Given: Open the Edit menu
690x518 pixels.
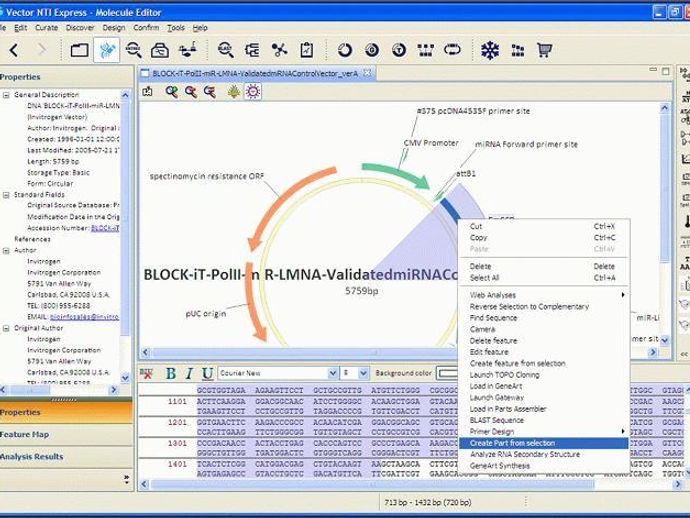Looking at the screenshot, I should pyautogui.click(x=21, y=28).
